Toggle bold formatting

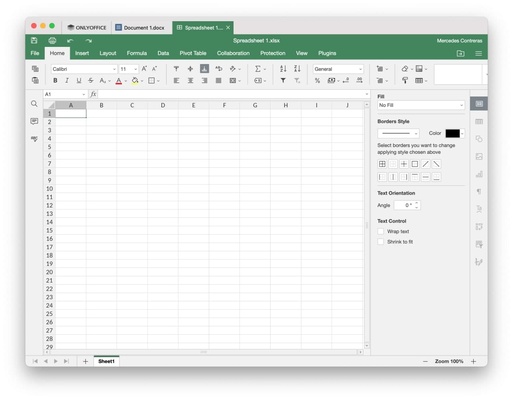click(x=55, y=80)
